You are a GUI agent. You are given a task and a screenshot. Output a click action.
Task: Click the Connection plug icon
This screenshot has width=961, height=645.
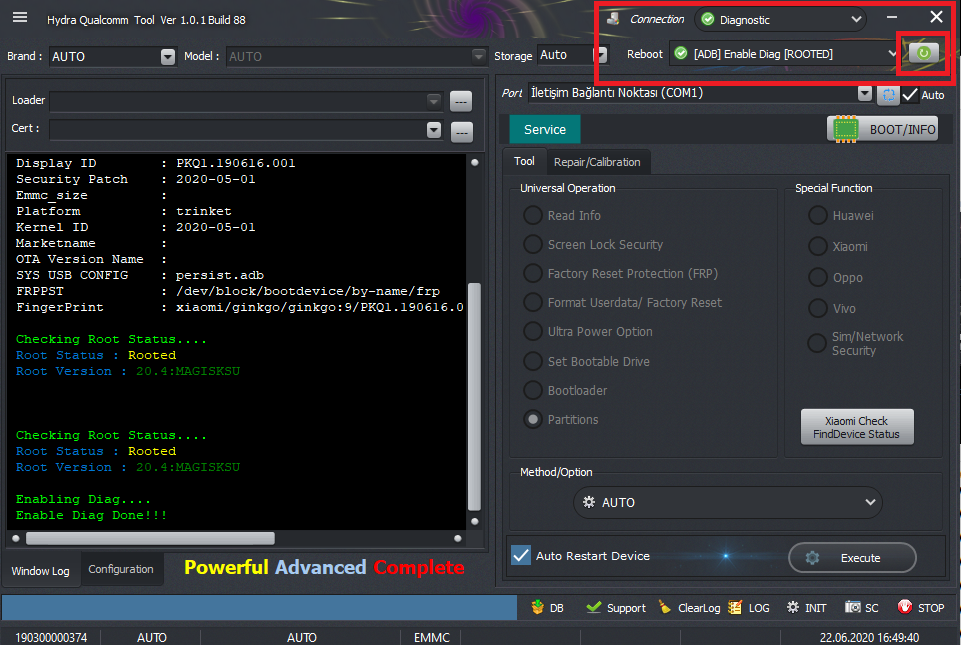coord(612,19)
